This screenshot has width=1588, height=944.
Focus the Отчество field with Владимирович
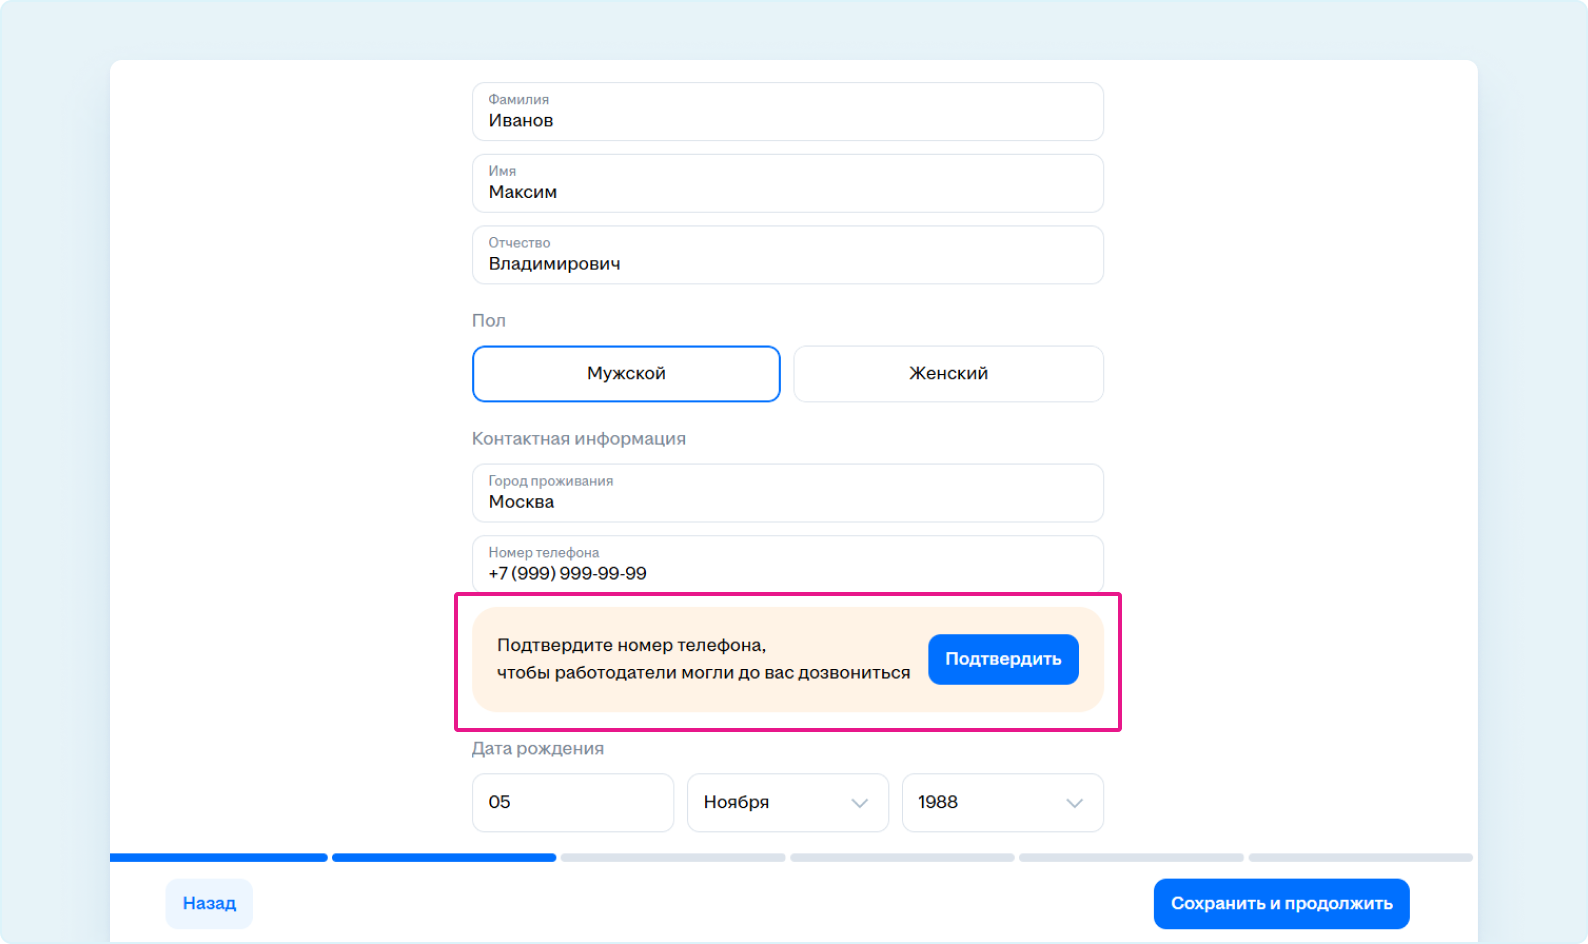788,255
